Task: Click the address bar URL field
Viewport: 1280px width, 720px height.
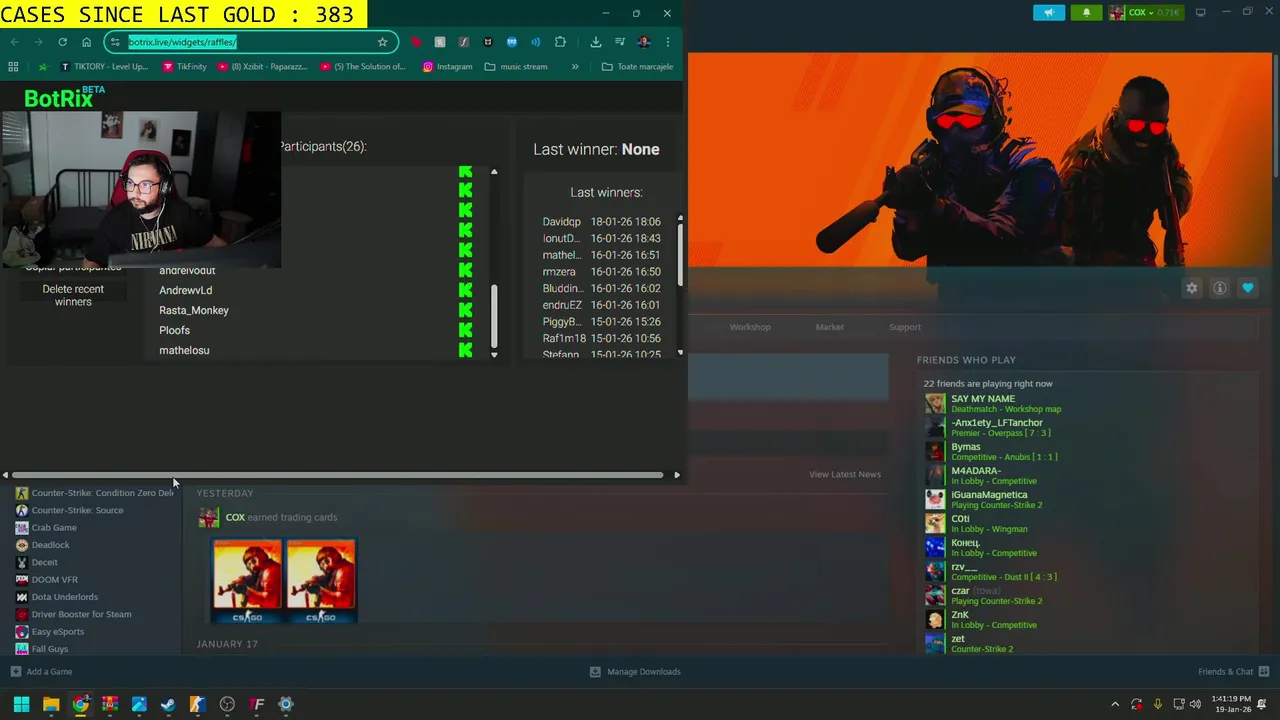Action: (x=250, y=42)
